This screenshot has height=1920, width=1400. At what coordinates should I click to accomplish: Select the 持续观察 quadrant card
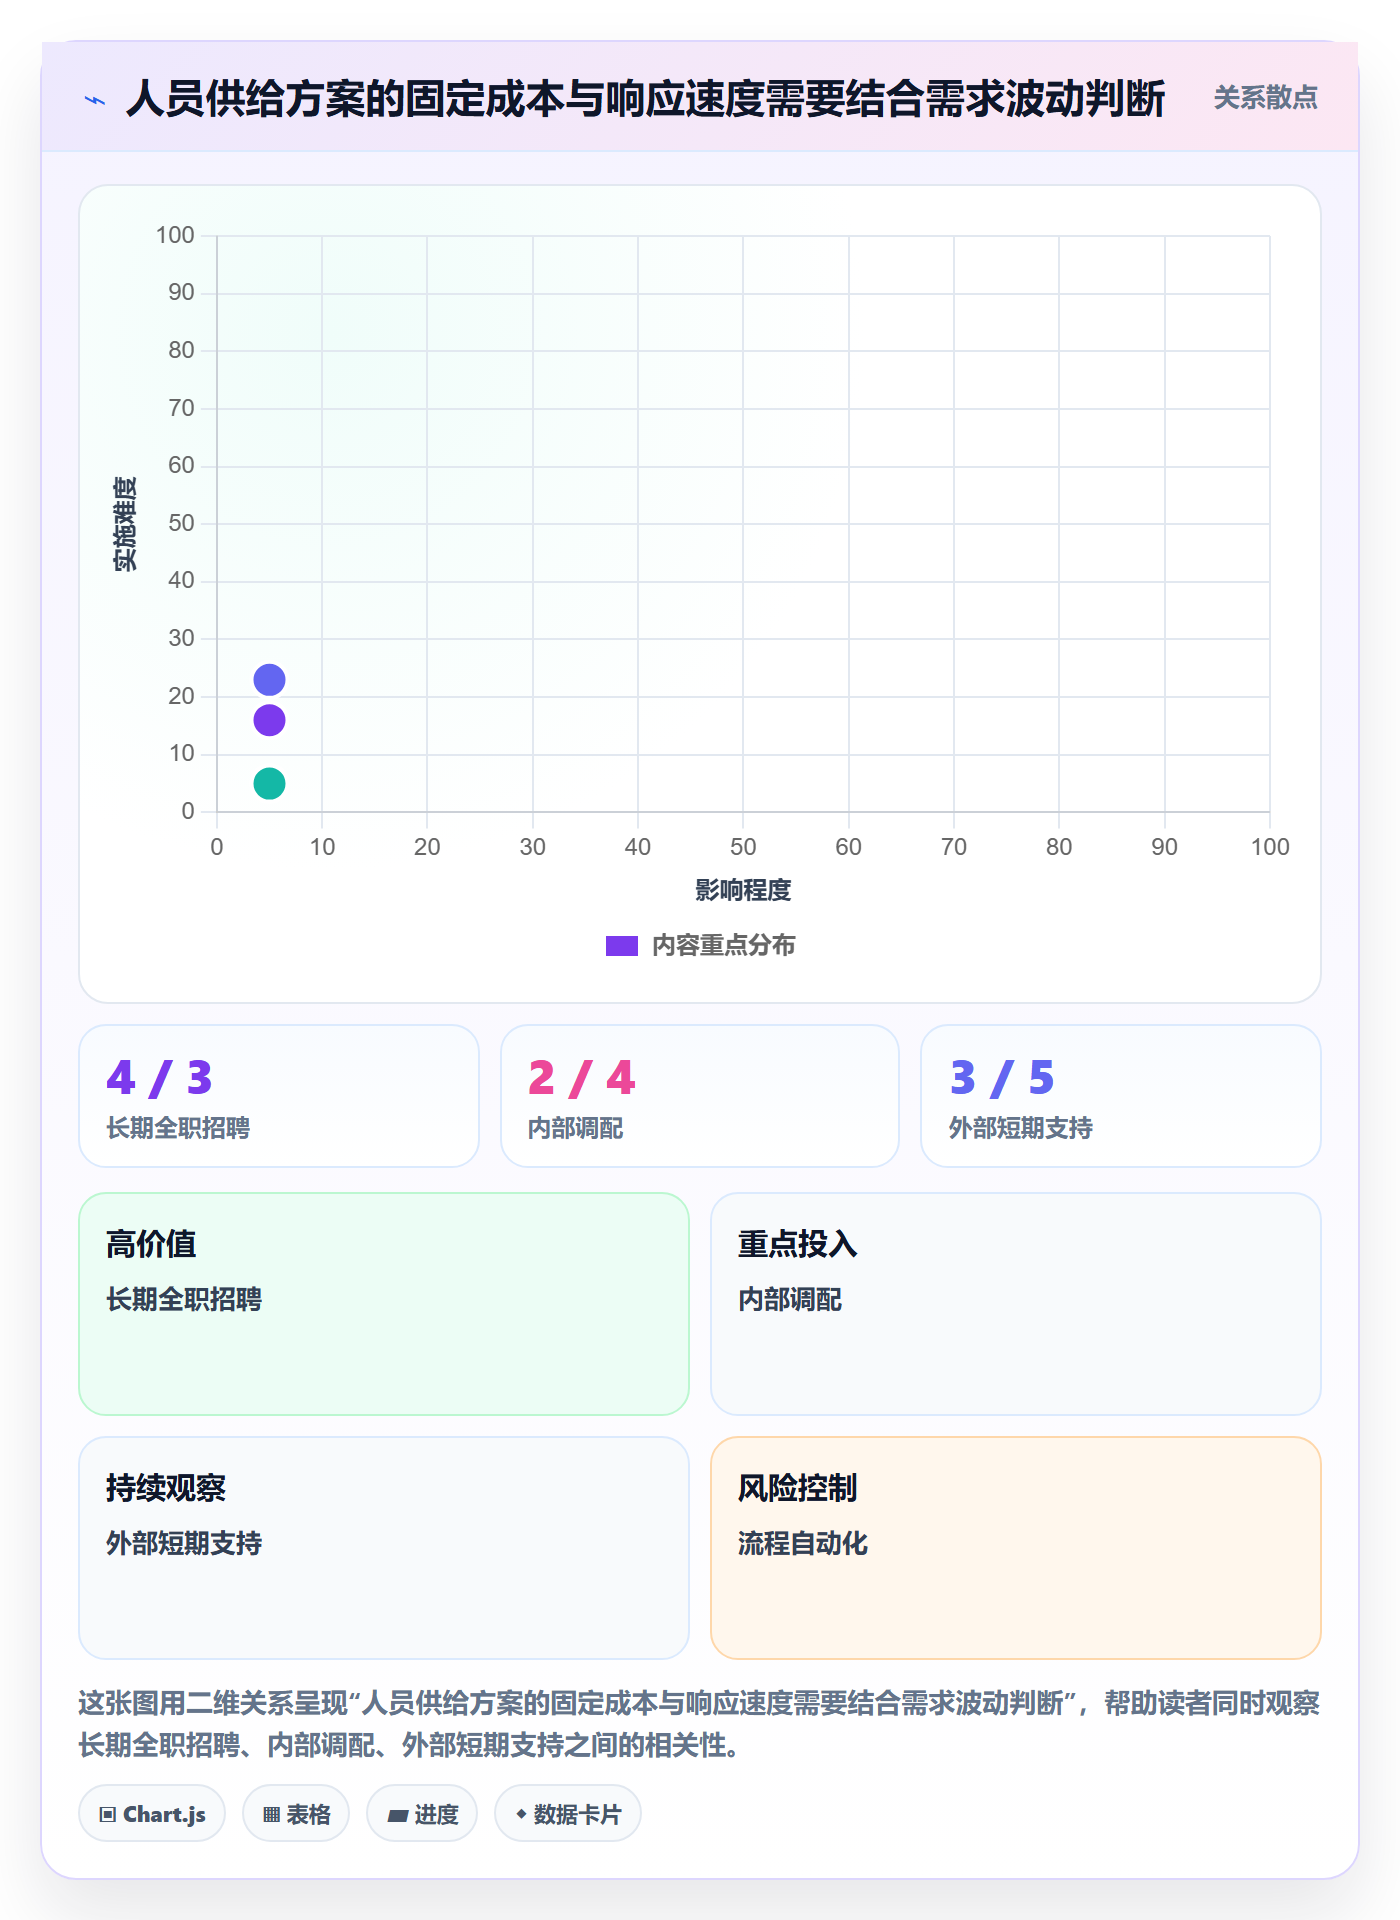click(x=384, y=1548)
